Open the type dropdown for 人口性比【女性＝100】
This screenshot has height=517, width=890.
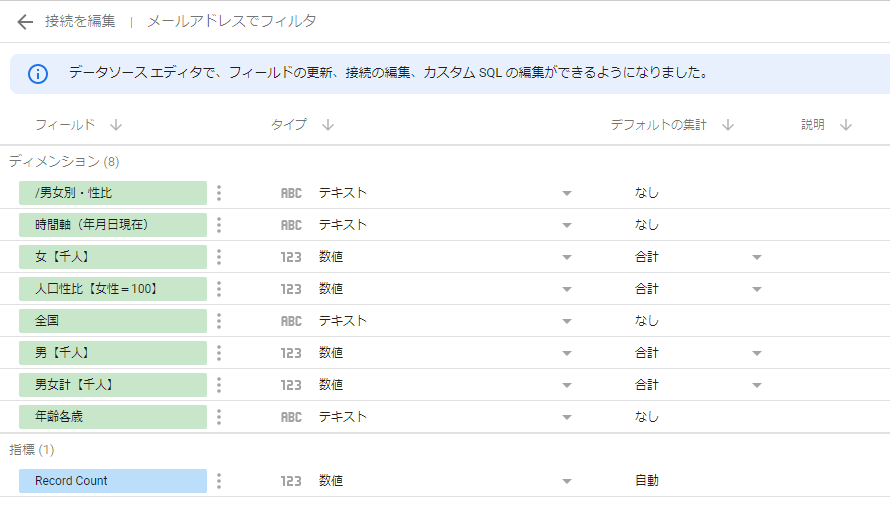pyautogui.click(x=566, y=289)
